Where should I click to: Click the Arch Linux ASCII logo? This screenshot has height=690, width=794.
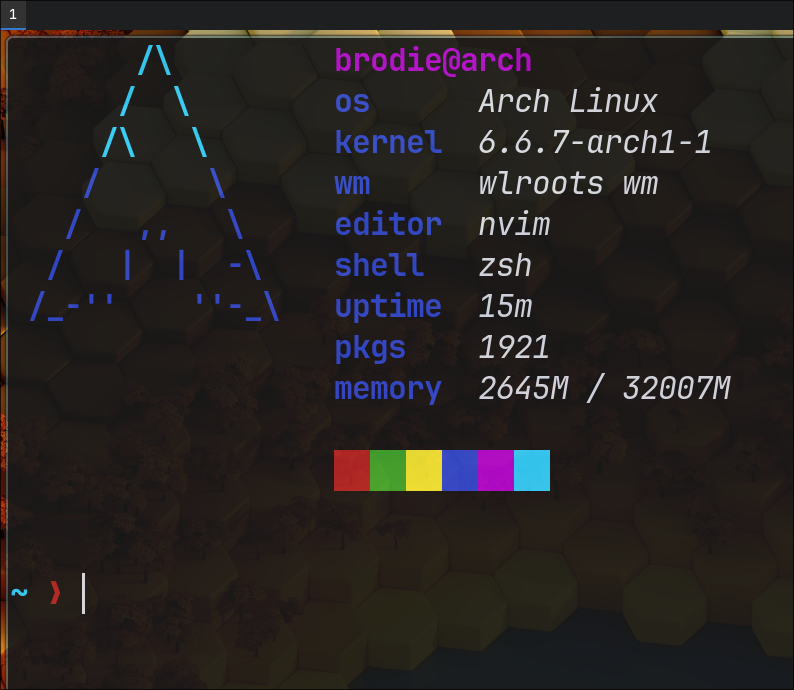(x=155, y=185)
